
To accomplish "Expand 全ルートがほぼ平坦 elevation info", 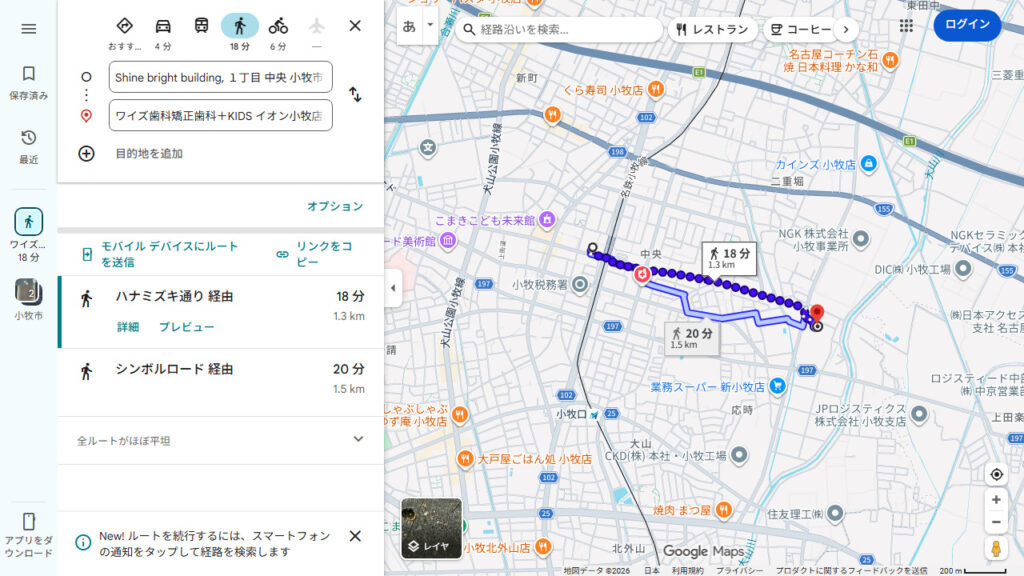I will [221, 440].
